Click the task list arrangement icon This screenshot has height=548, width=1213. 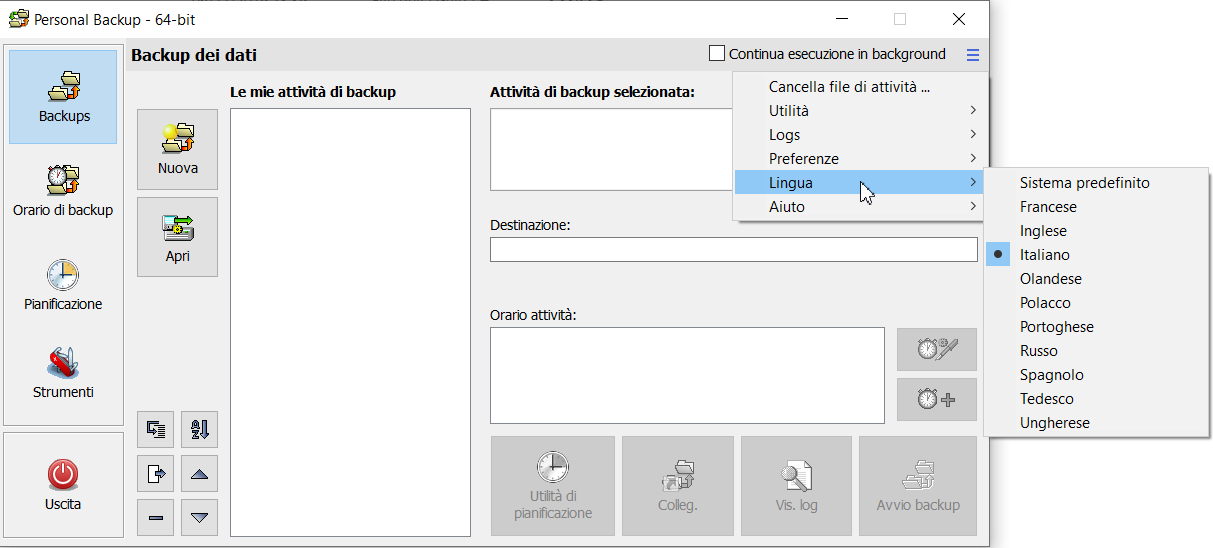[155, 429]
